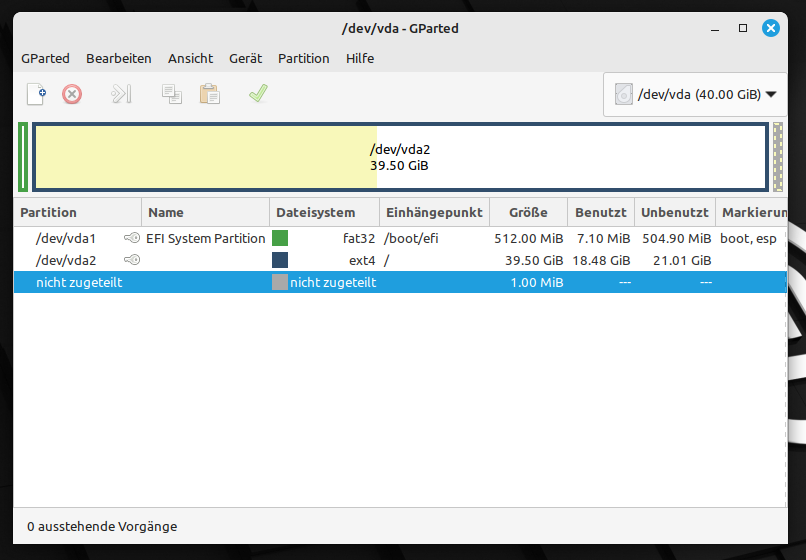806x560 pixels.
Task: Click the 0 ausstehende Vorgänge status text
Action: coord(102,527)
